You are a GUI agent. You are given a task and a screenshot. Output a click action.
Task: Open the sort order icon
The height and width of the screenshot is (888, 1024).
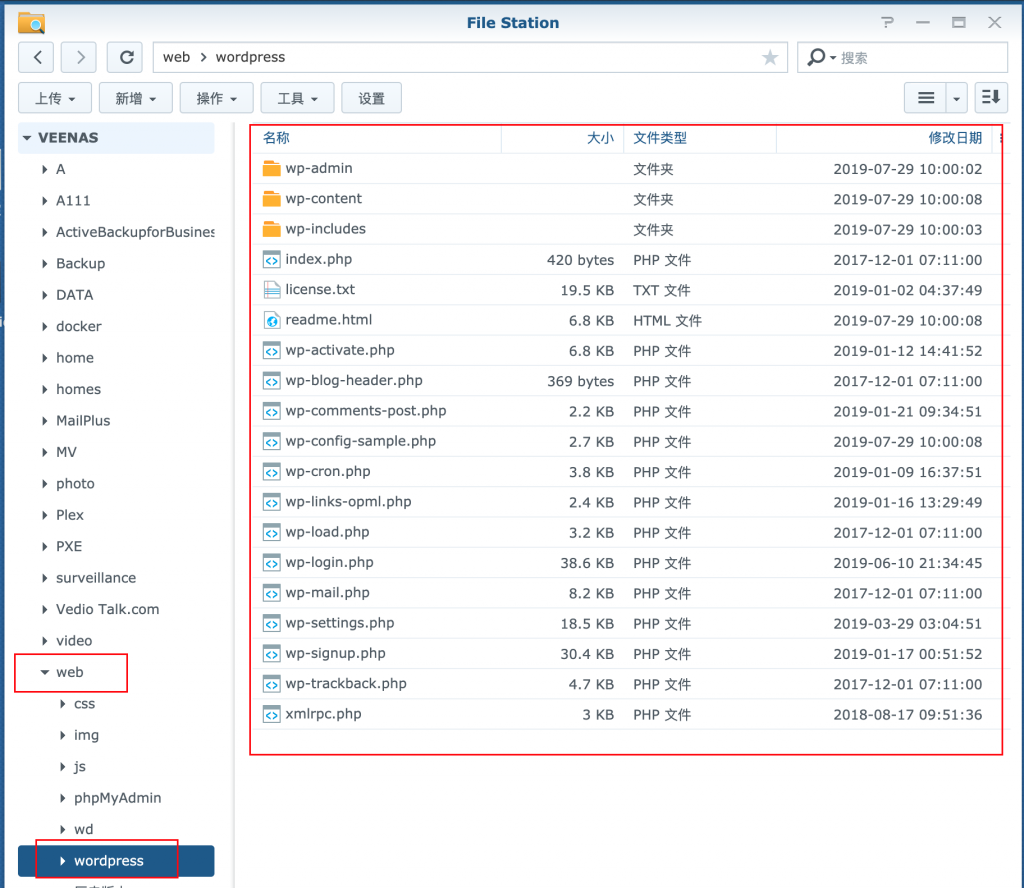coord(991,98)
